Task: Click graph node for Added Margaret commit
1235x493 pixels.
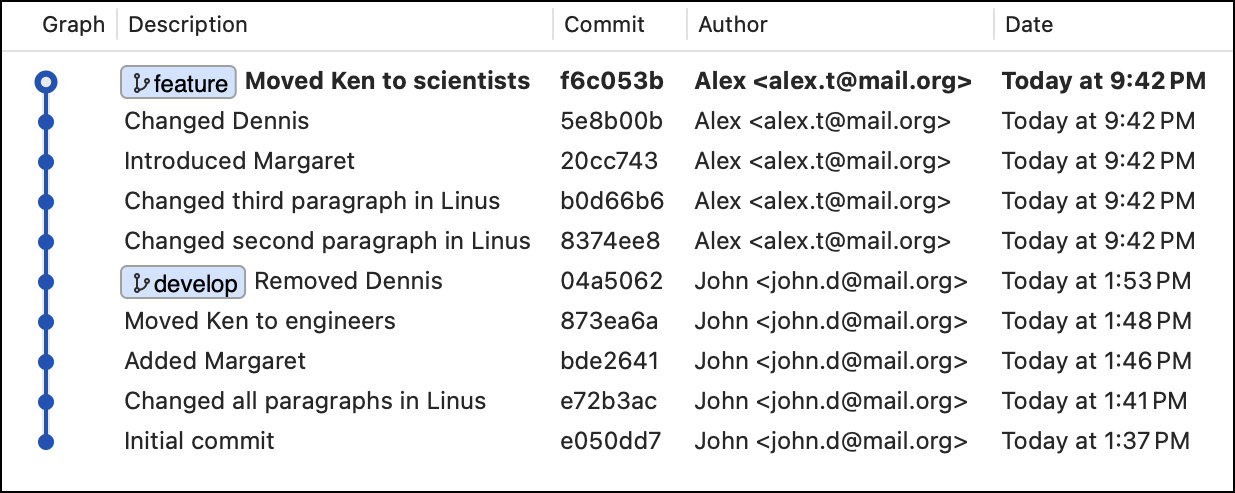Action: click(45, 362)
